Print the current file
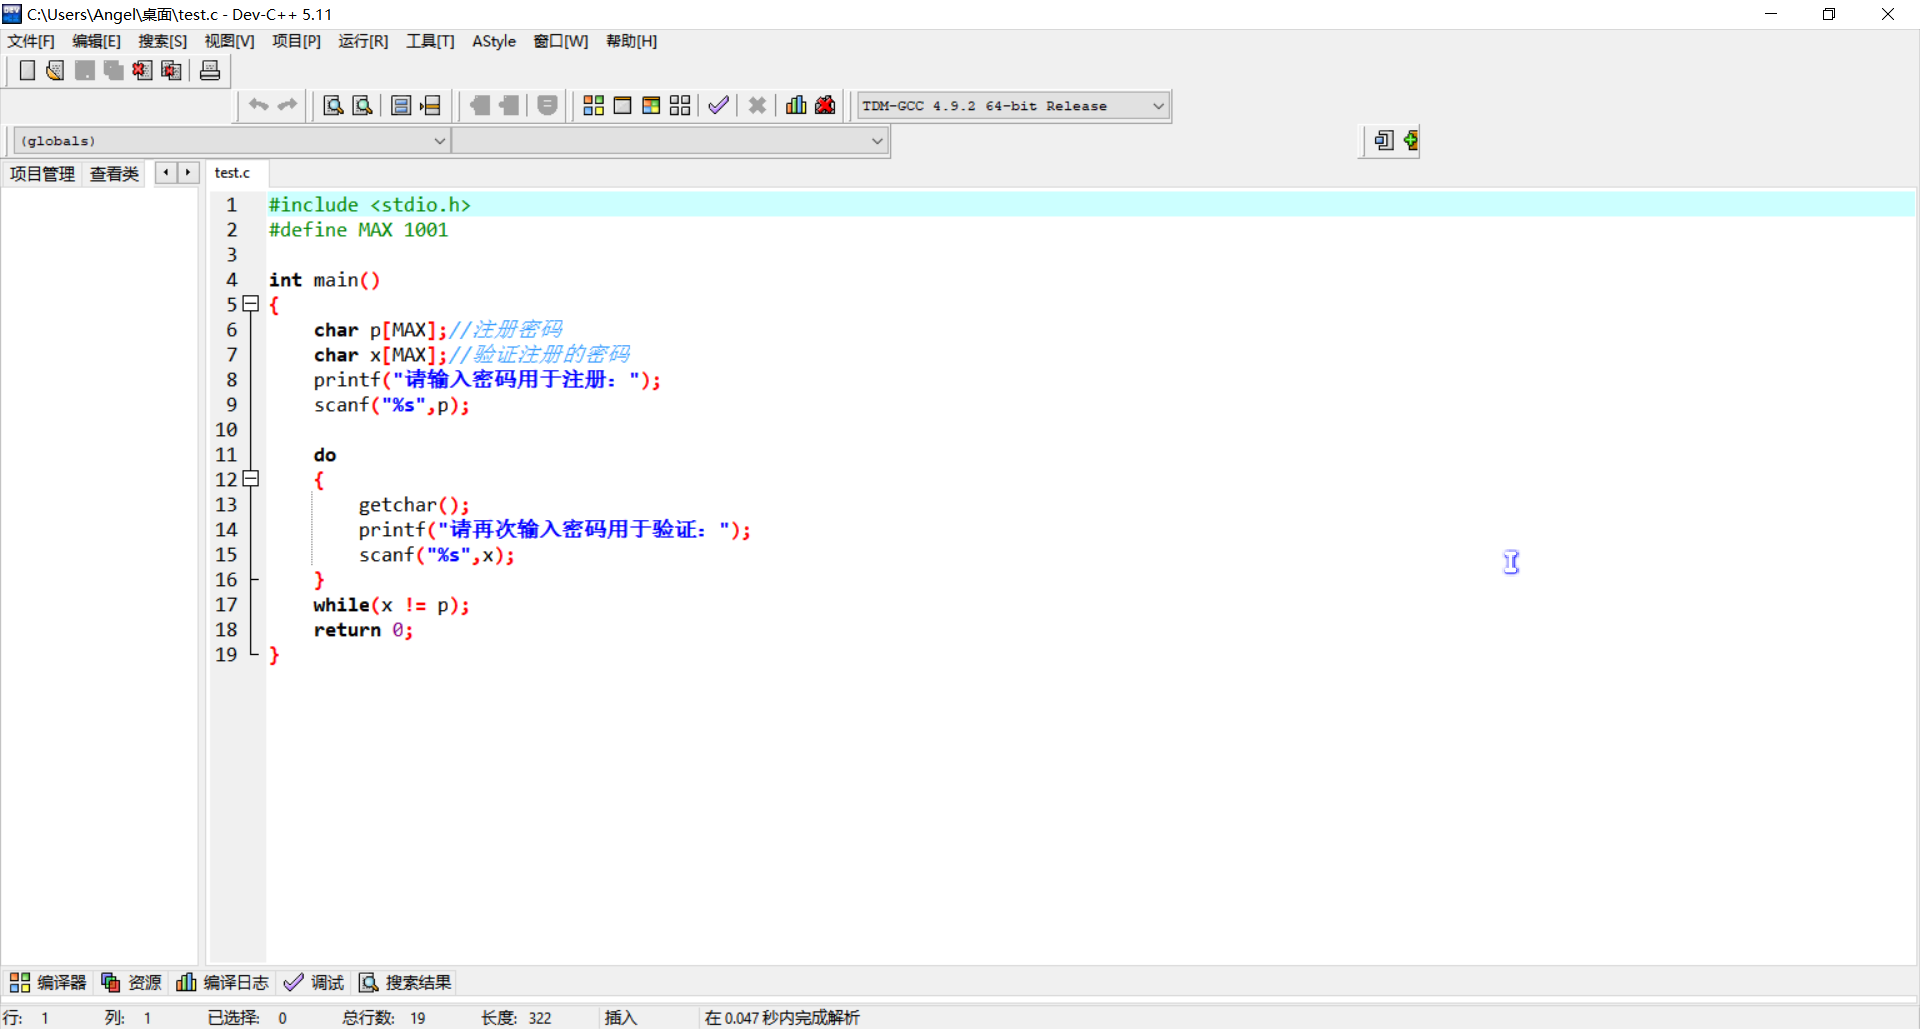This screenshot has width=1920, height=1029. click(x=210, y=70)
